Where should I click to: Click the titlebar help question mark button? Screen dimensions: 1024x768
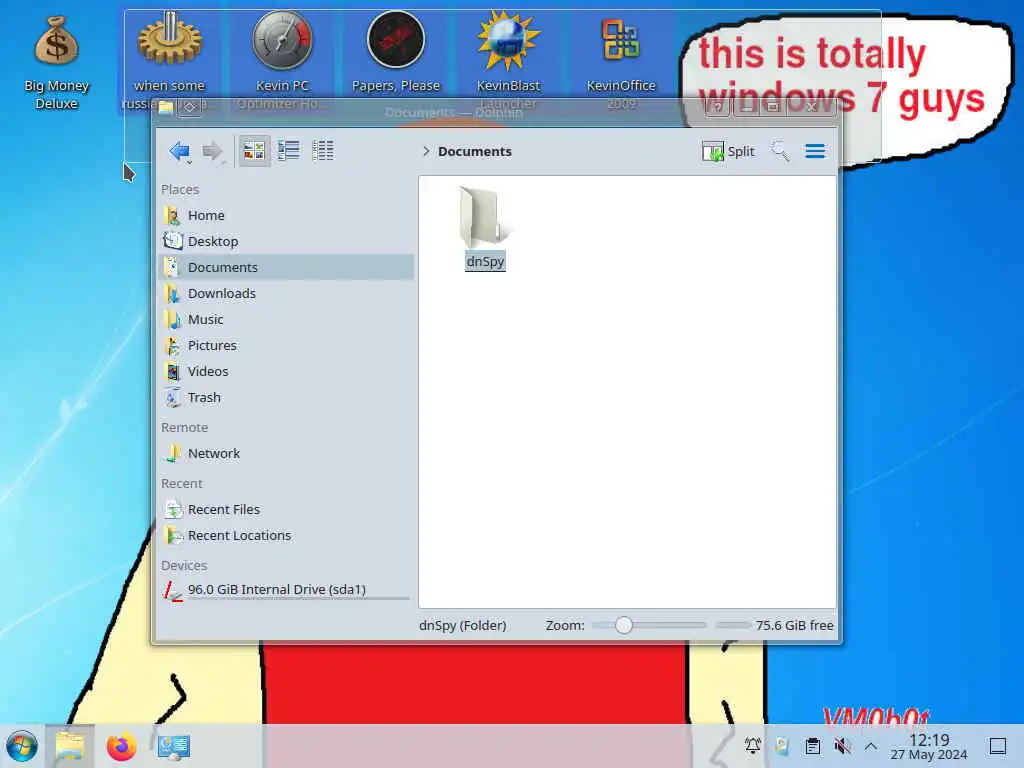pyautogui.click(x=718, y=106)
